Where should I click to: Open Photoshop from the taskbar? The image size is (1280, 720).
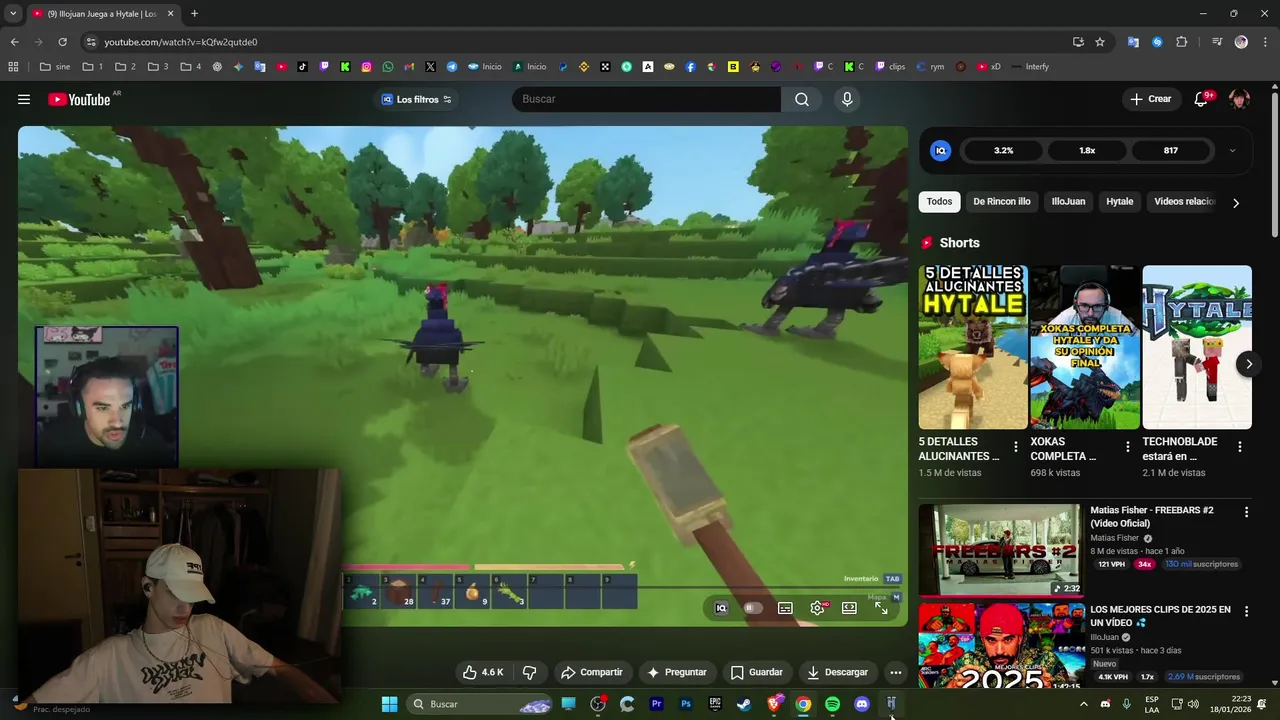pyautogui.click(x=686, y=704)
